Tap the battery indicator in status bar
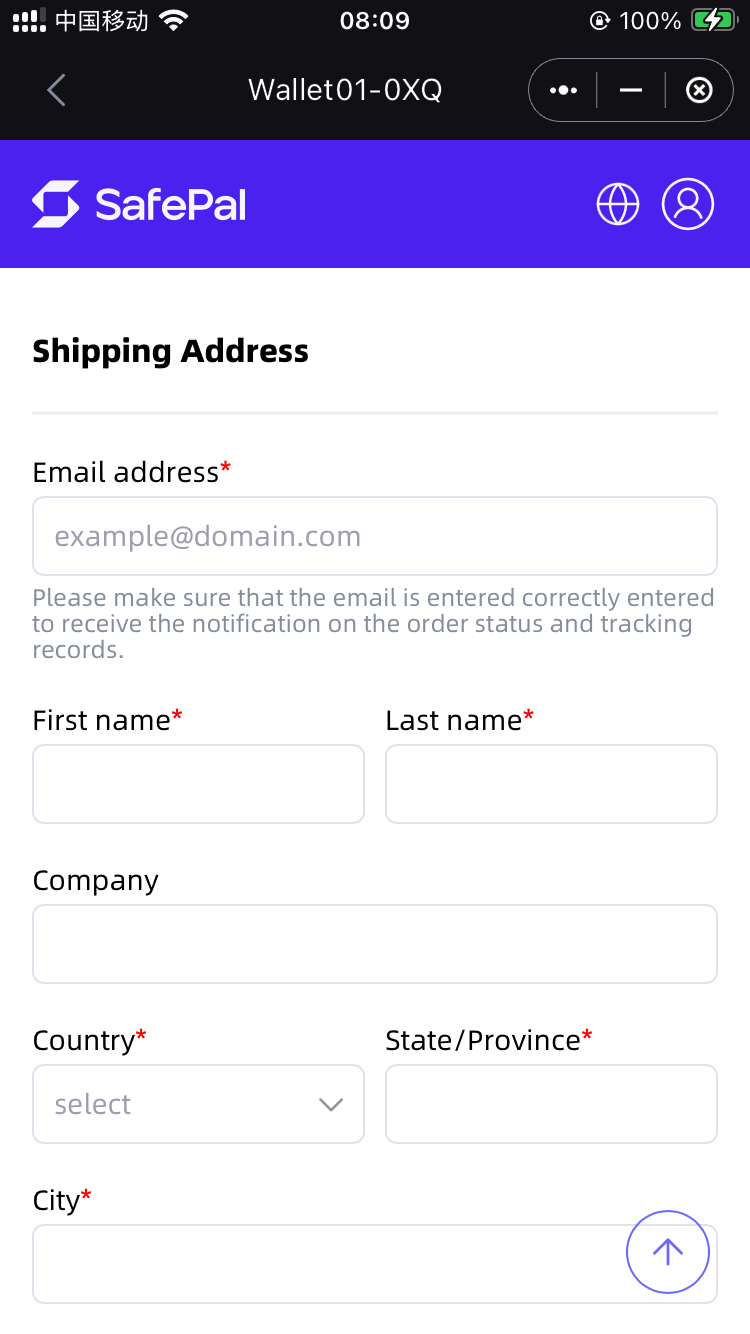750x1334 pixels. tap(714, 20)
